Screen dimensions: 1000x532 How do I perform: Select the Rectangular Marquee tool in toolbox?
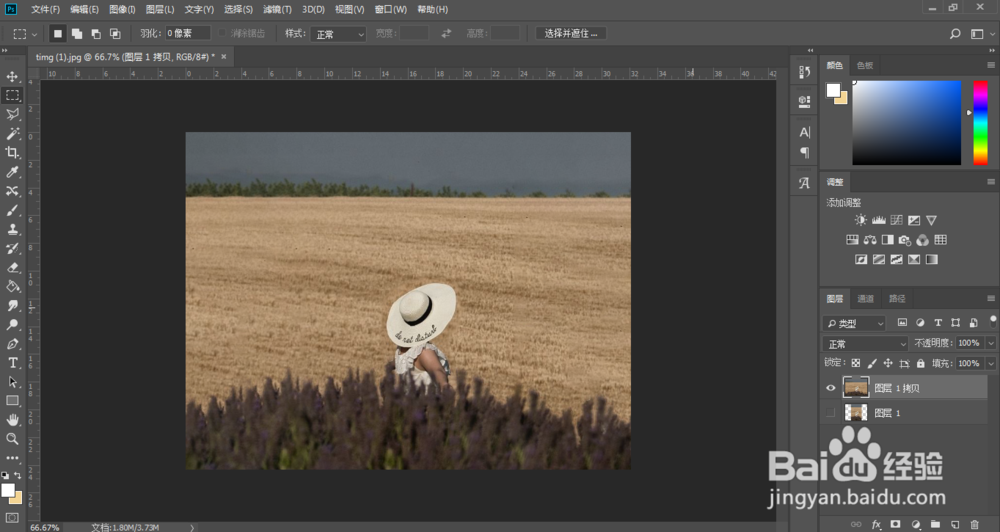(x=12, y=96)
